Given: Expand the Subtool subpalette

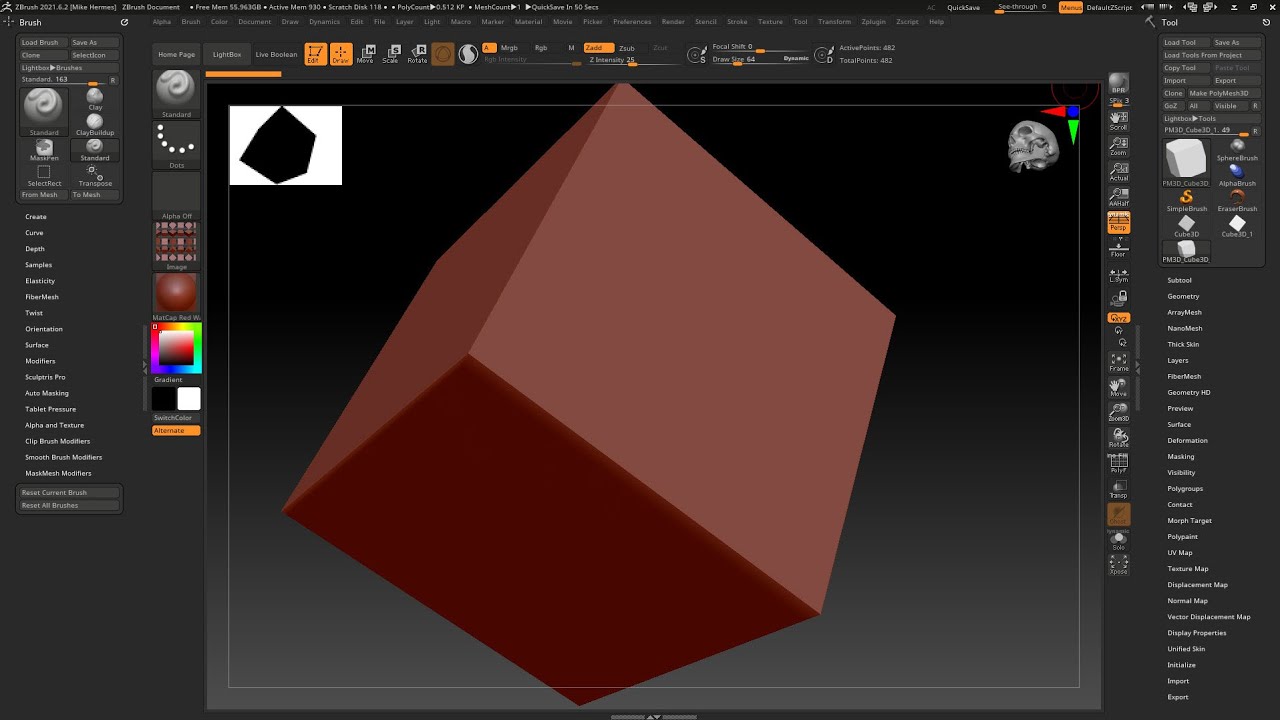Looking at the screenshot, I should (x=1179, y=280).
